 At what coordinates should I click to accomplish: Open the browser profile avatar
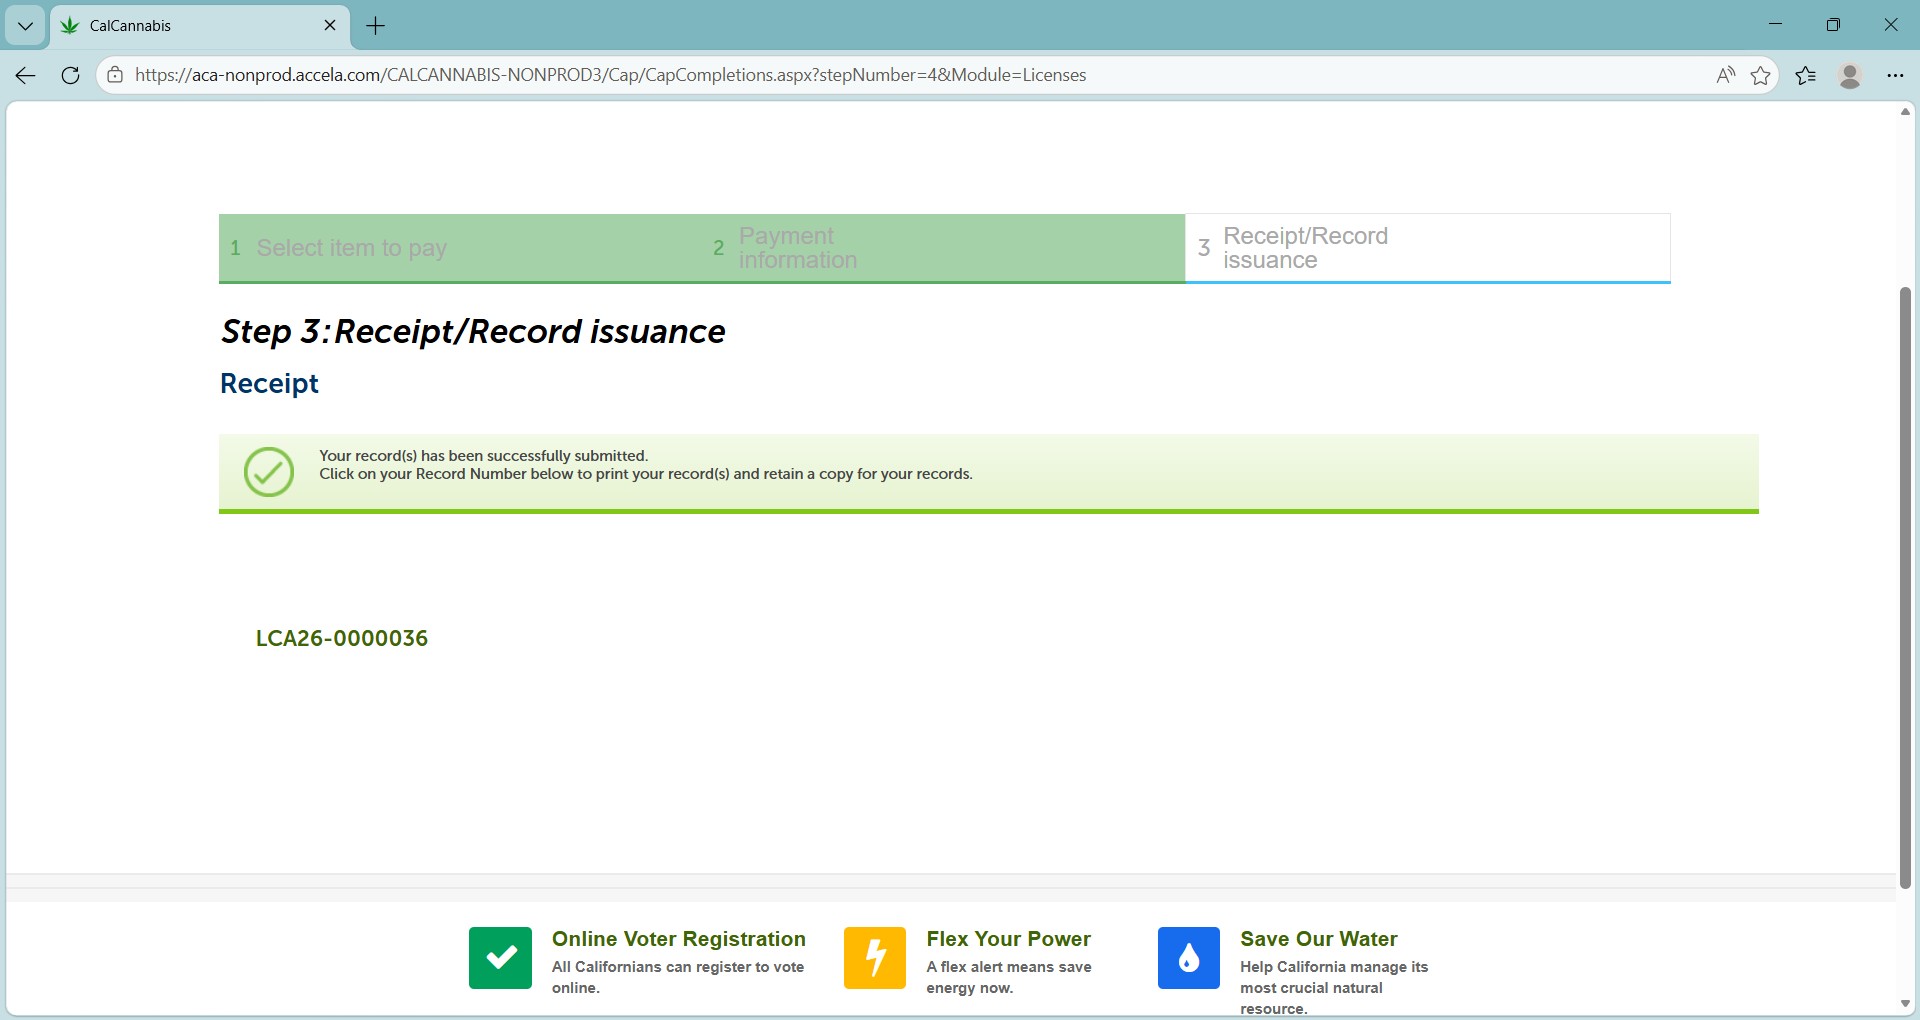tap(1850, 75)
